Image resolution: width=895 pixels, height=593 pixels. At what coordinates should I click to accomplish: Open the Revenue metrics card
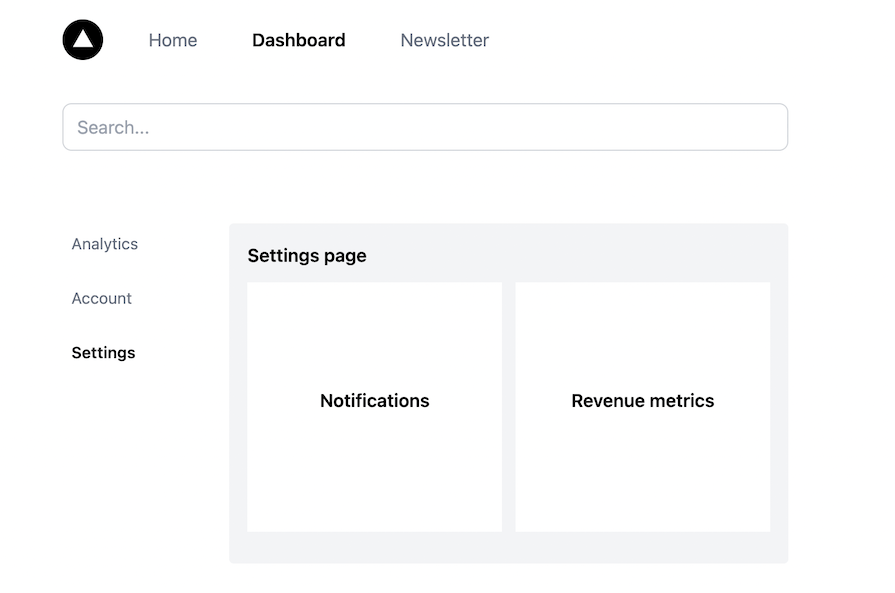point(643,407)
